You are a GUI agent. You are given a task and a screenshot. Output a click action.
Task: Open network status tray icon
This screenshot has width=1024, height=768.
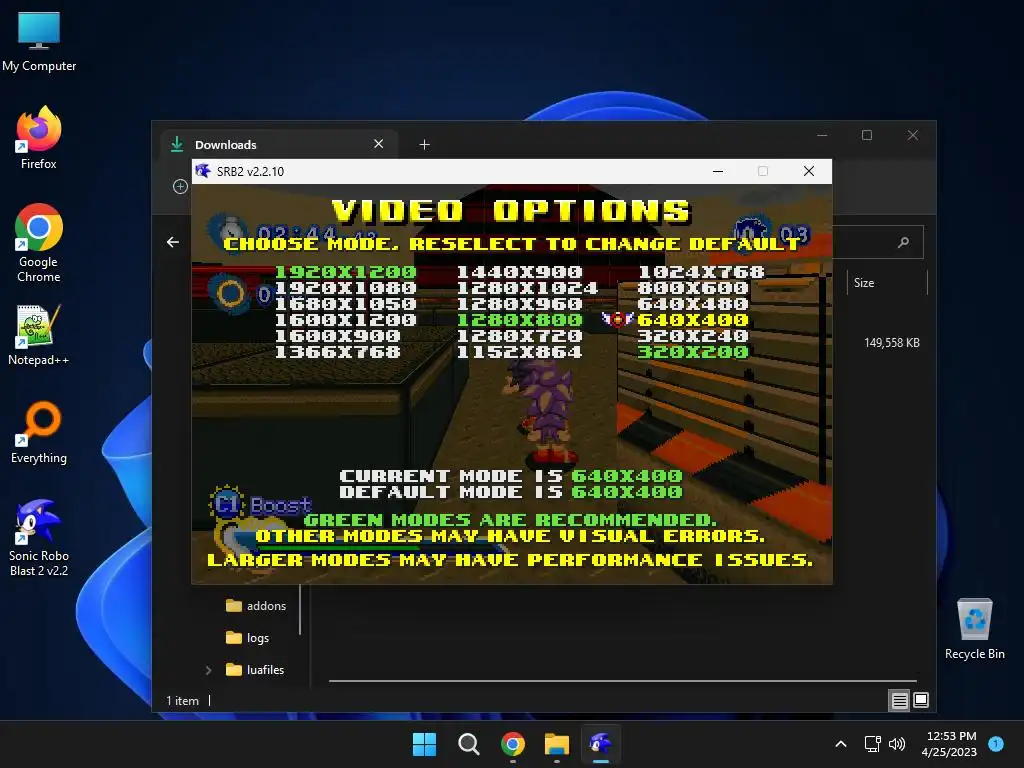coord(872,744)
